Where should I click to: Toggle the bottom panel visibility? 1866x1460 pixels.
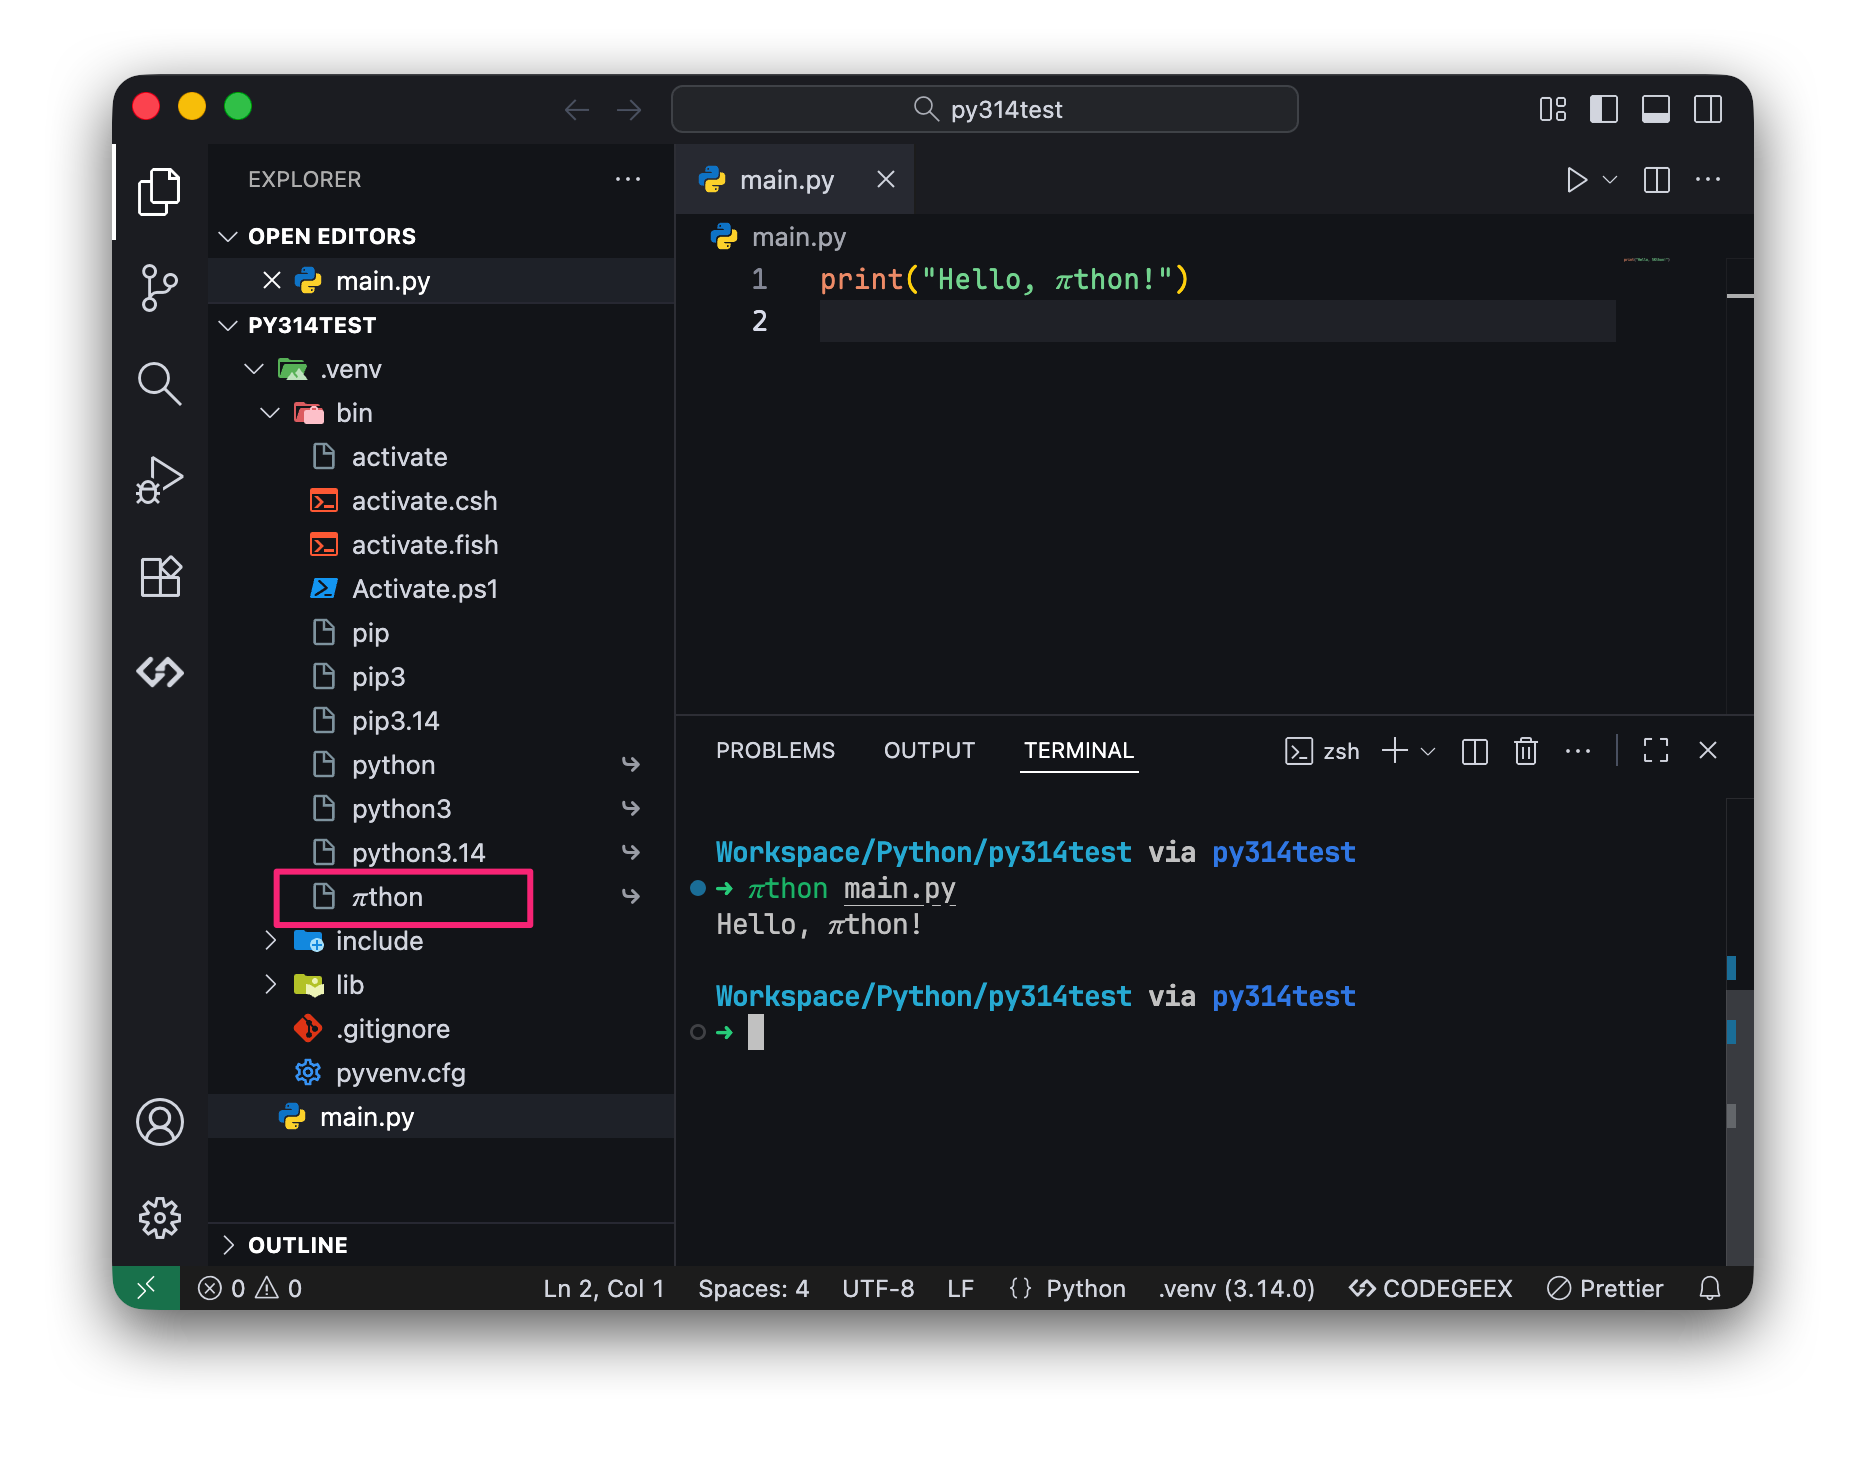1655,109
